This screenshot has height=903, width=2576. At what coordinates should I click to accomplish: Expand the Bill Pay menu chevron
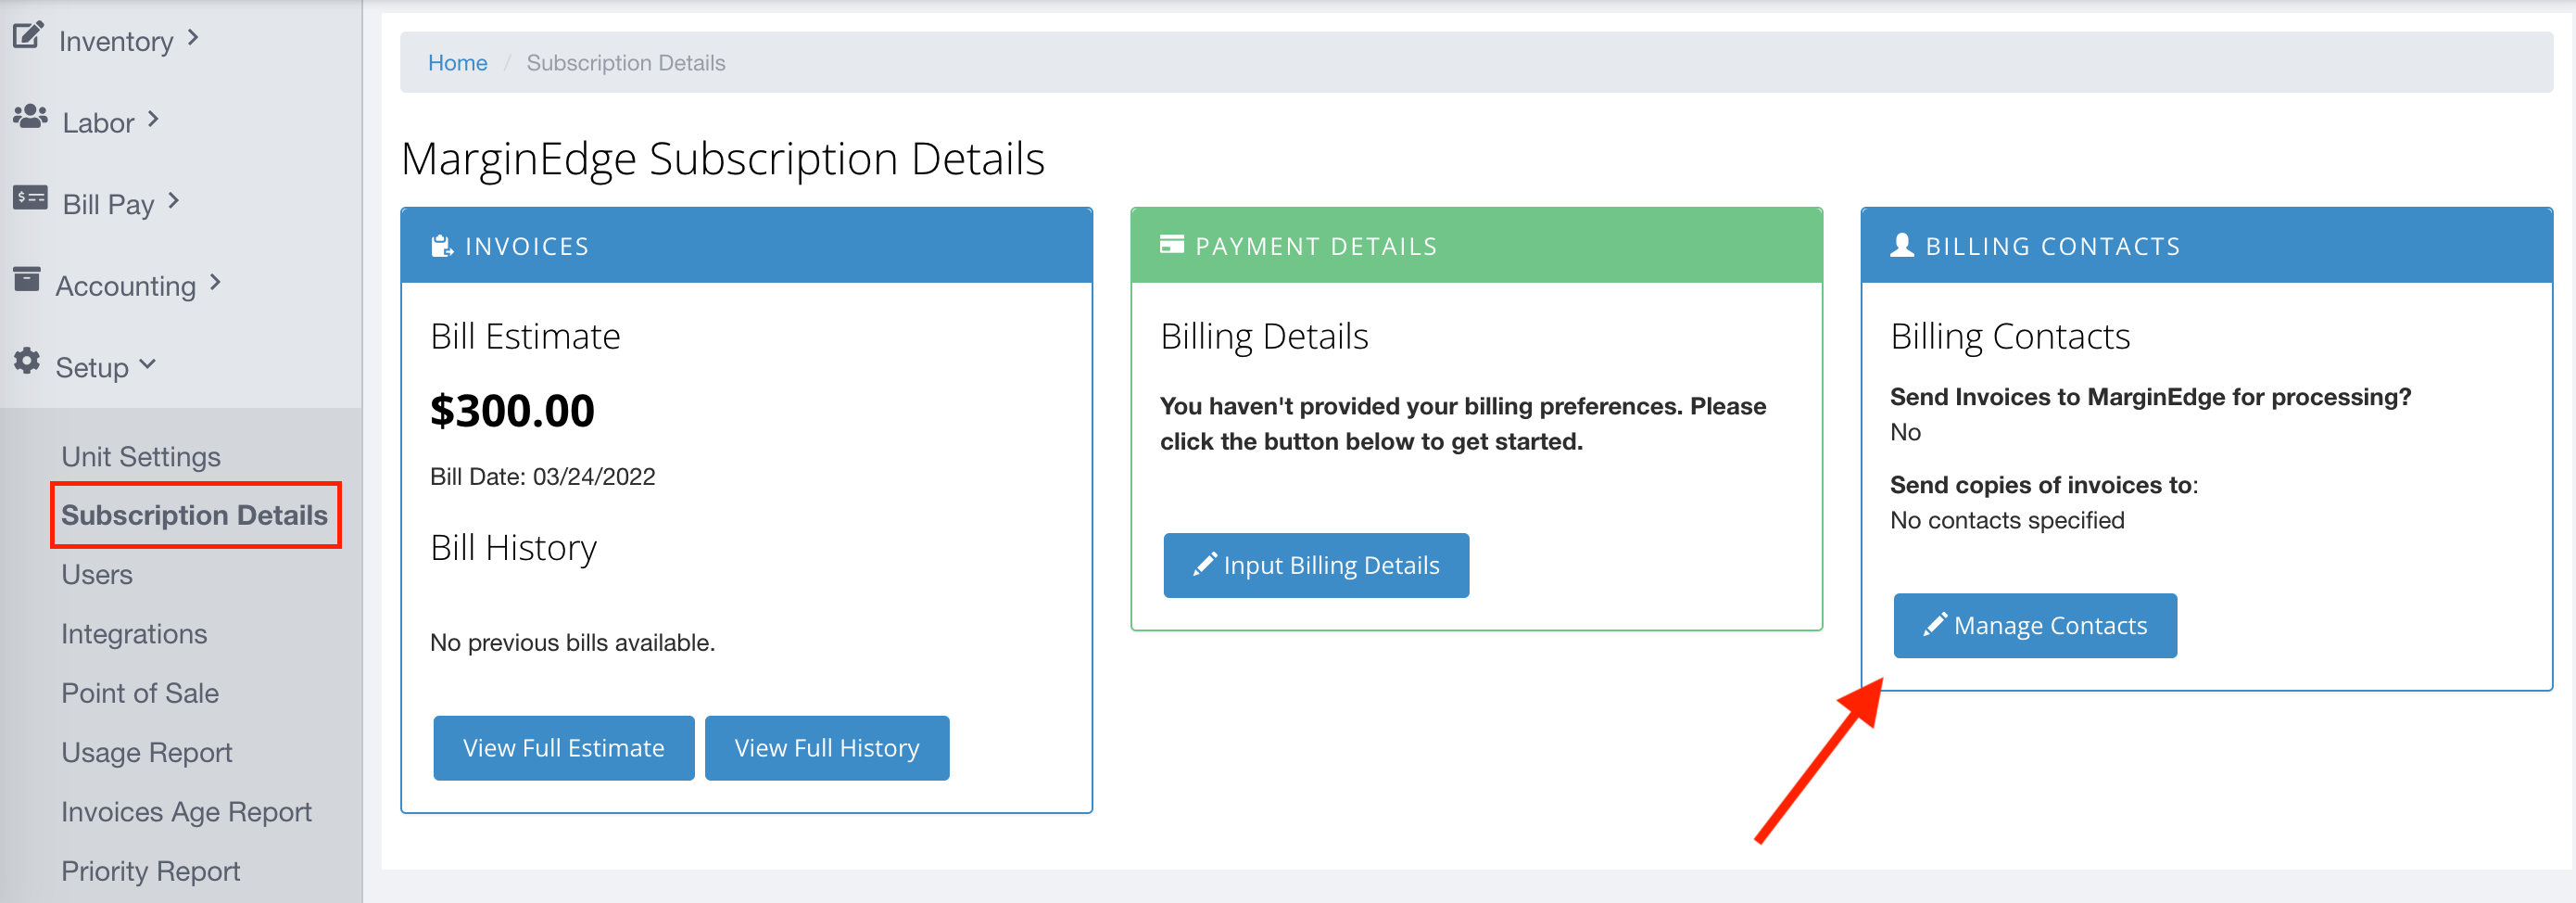click(x=174, y=201)
